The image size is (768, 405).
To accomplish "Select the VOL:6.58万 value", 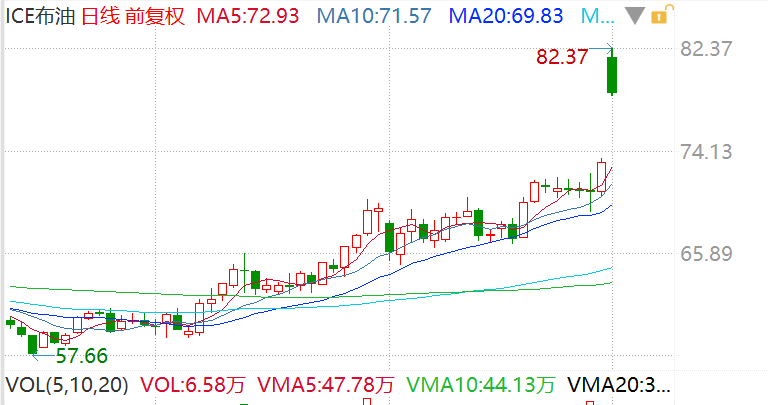I will (192, 385).
